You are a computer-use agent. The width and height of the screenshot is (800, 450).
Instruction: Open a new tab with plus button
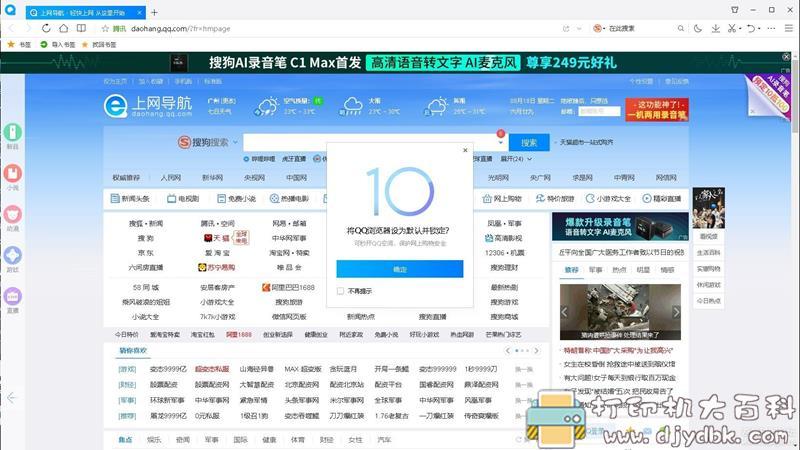(154, 12)
